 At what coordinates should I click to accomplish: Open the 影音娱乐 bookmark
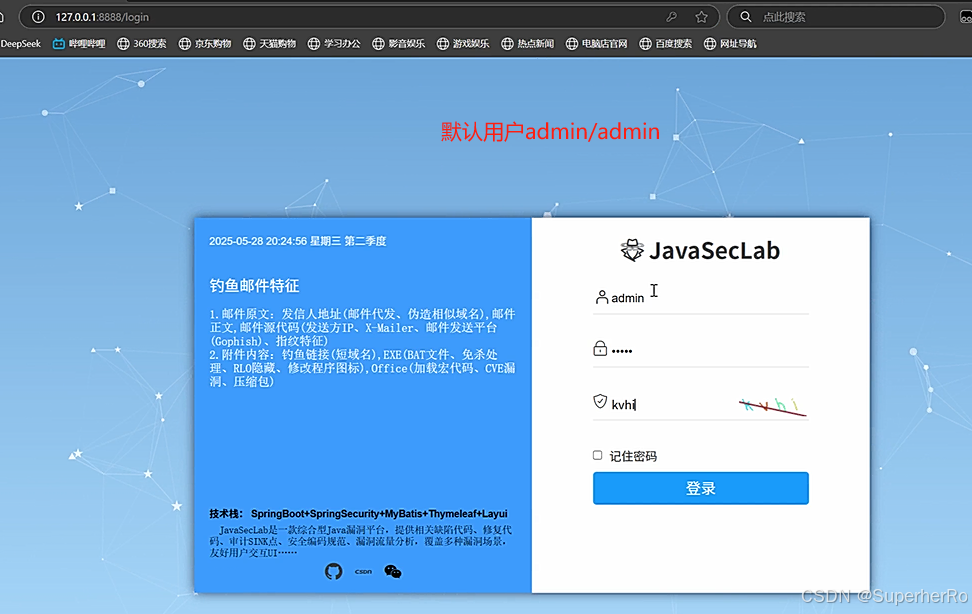(x=399, y=43)
